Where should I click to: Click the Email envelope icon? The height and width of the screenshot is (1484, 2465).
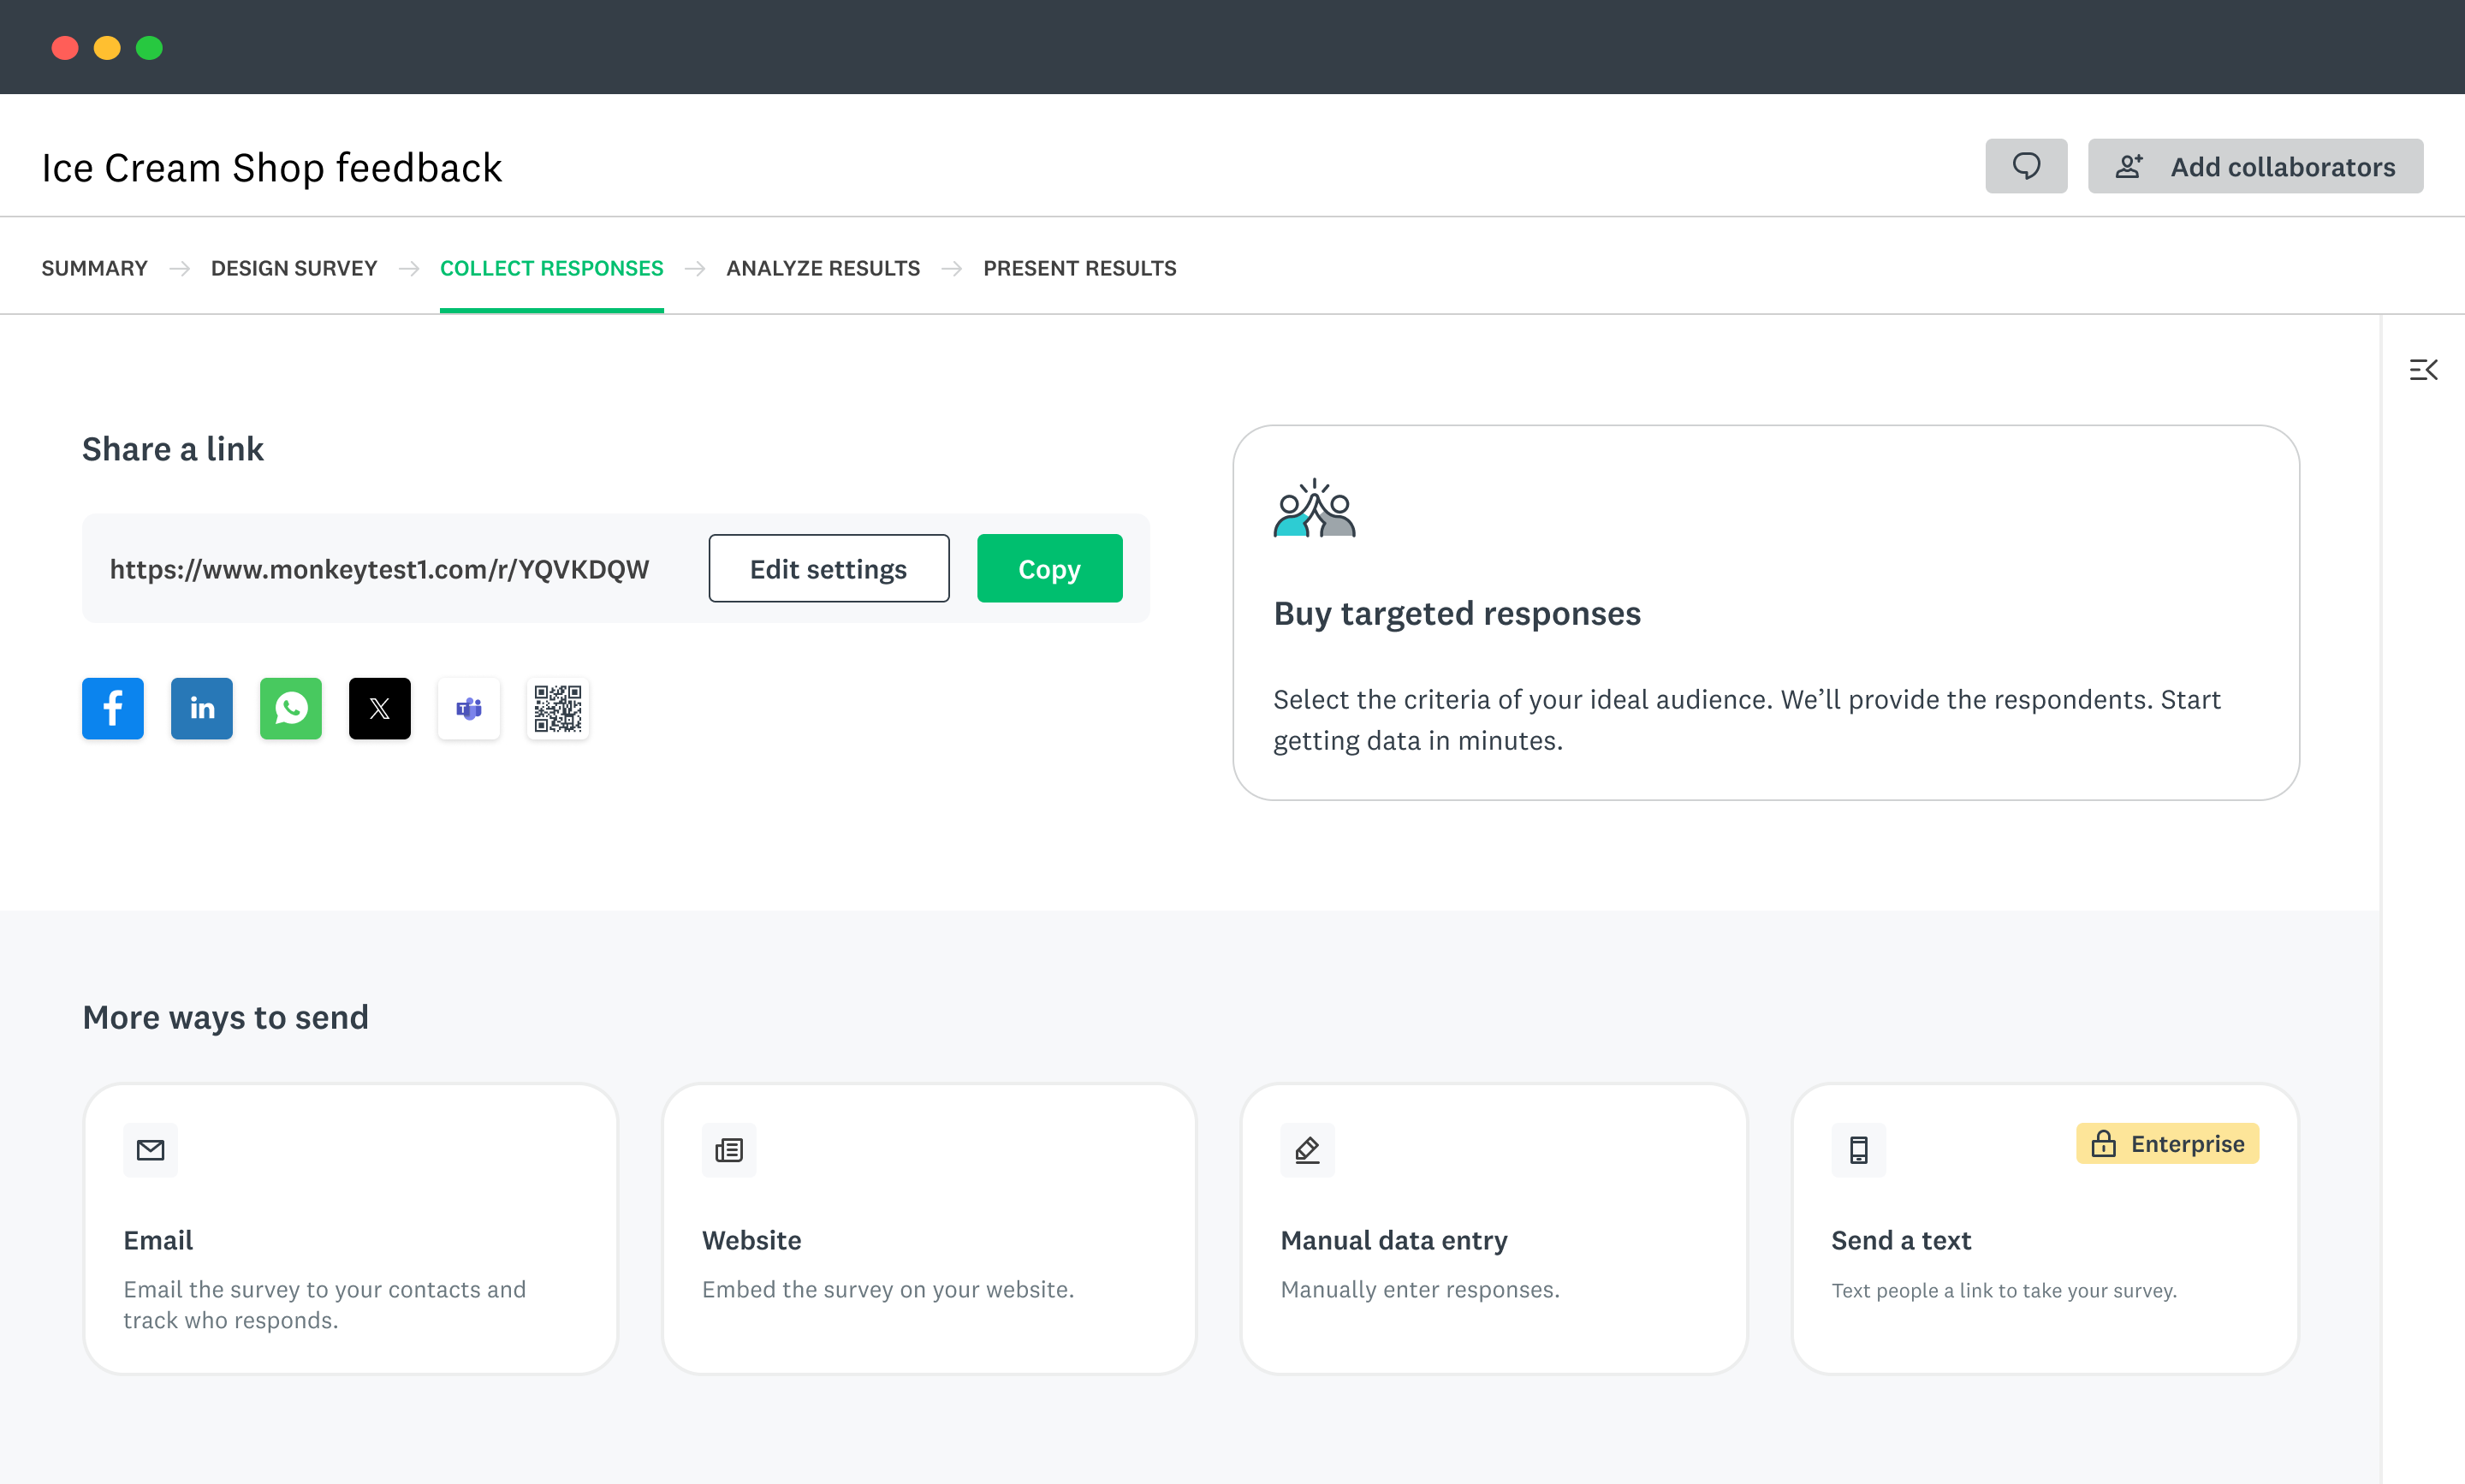[x=150, y=1149]
